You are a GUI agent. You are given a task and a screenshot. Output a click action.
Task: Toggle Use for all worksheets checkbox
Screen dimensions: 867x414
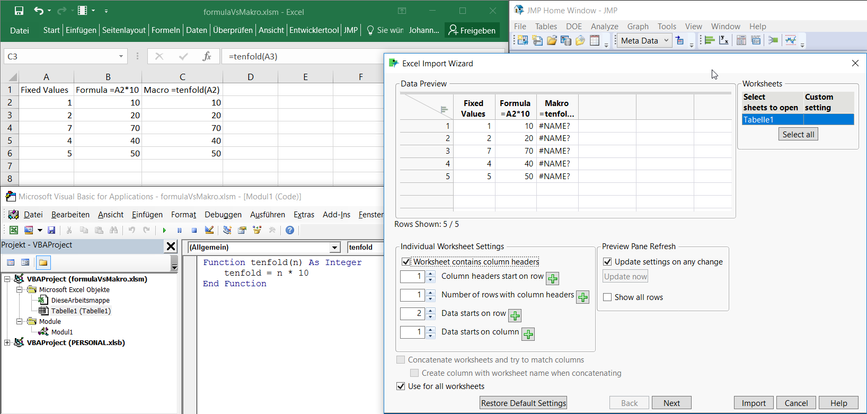pyautogui.click(x=402, y=386)
